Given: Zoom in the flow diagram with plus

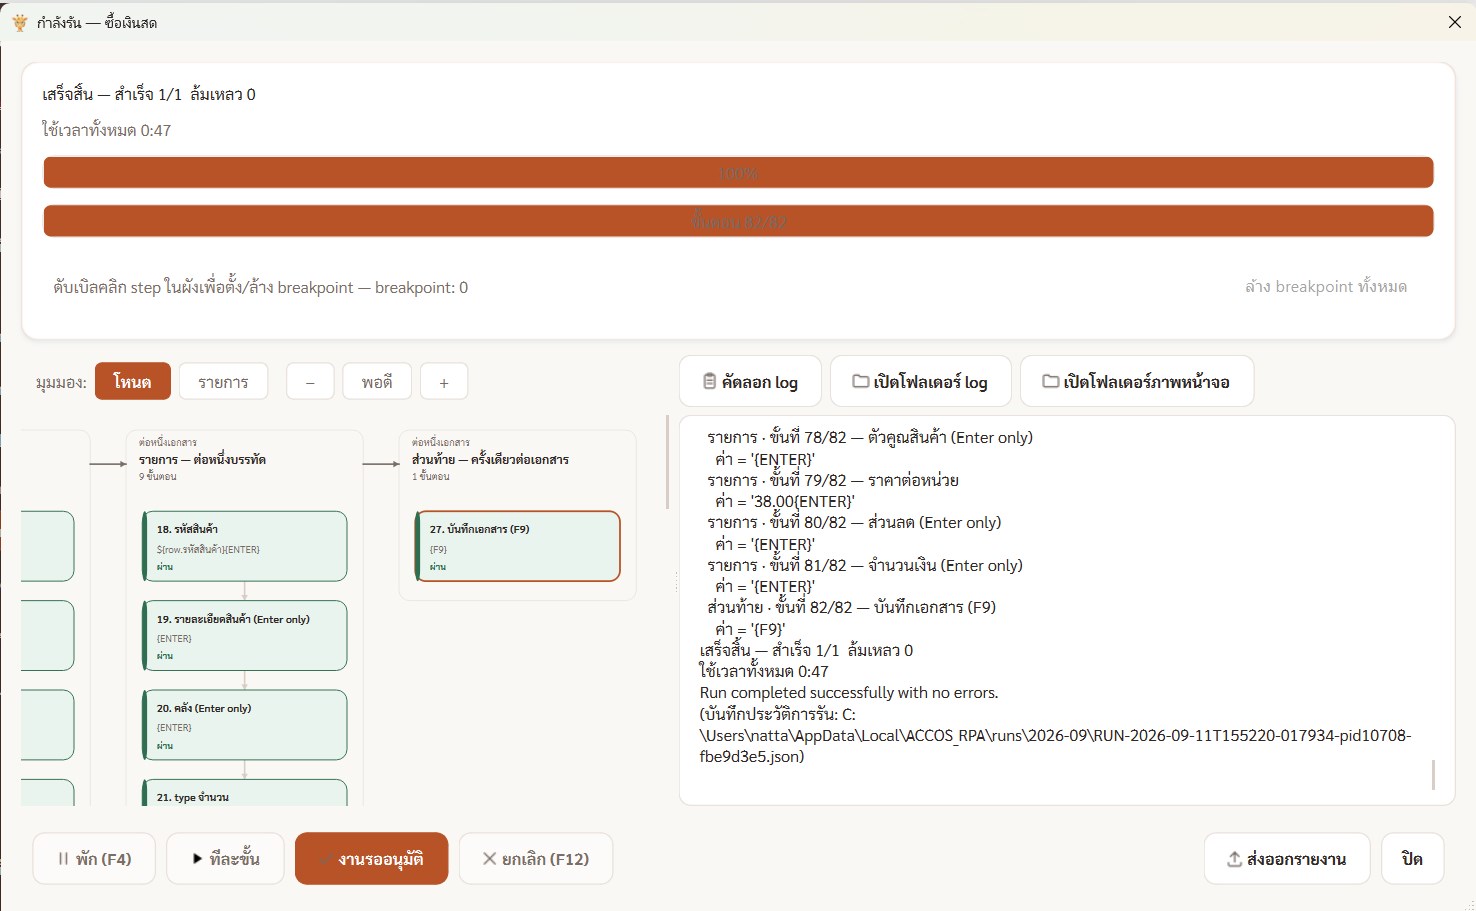Looking at the screenshot, I should [444, 381].
